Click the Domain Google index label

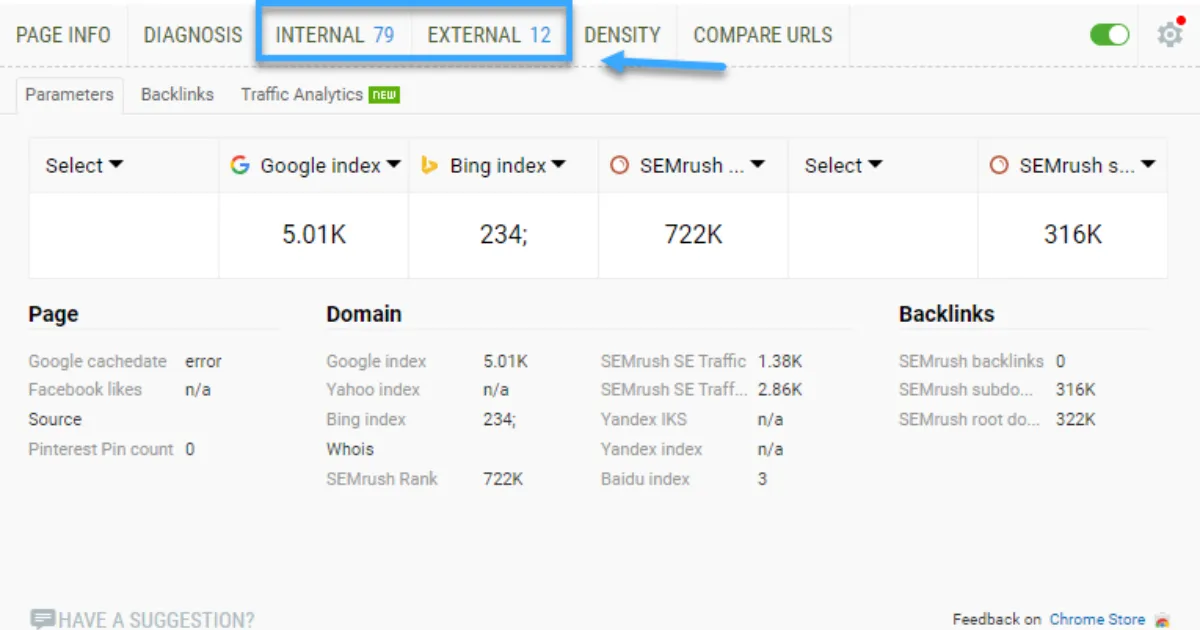point(376,361)
